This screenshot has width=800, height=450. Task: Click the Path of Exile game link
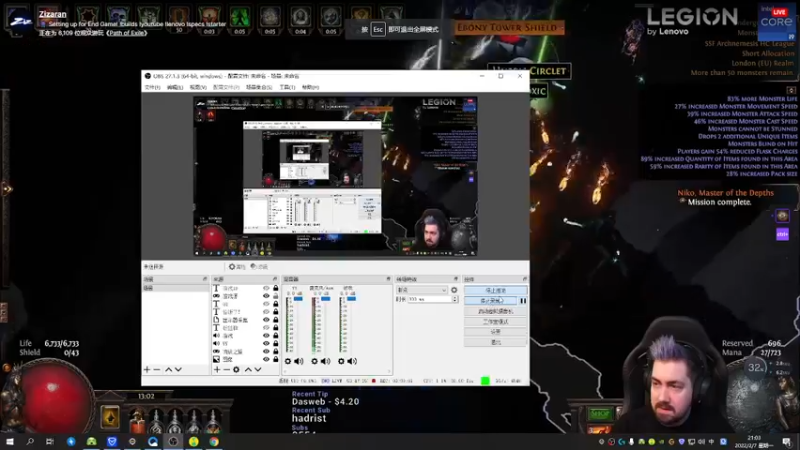pyautogui.click(x=127, y=33)
